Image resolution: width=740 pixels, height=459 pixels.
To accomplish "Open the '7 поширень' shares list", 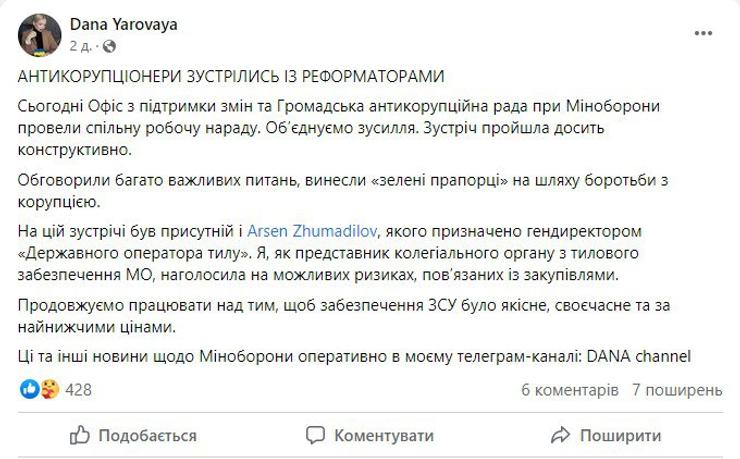I will click(677, 390).
